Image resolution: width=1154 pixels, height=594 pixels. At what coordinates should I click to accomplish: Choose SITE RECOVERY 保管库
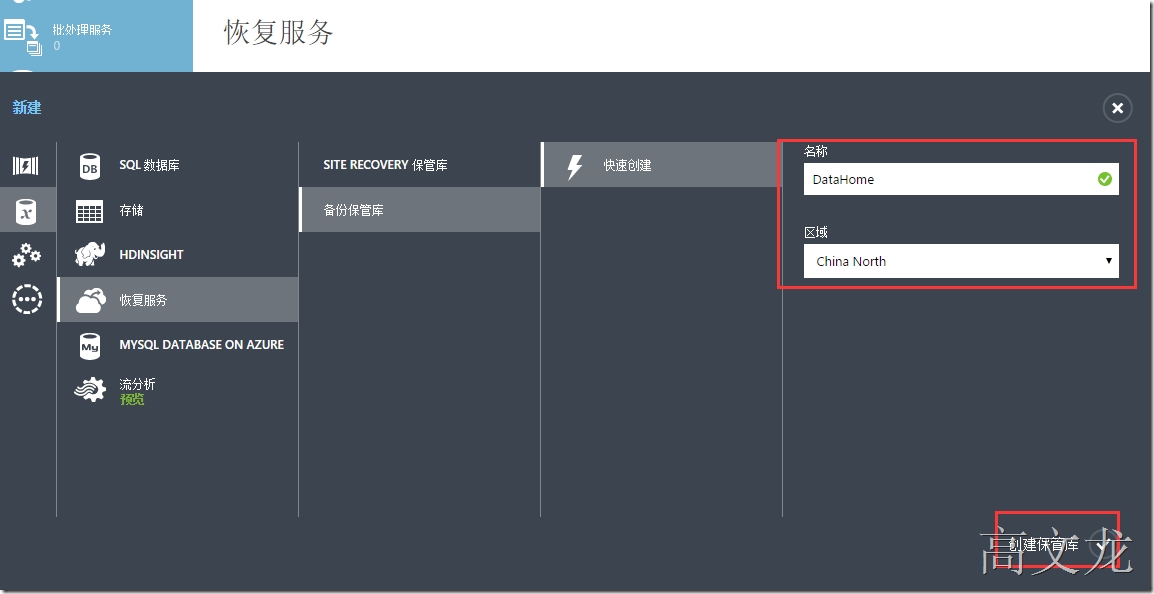pyautogui.click(x=420, y=165)
